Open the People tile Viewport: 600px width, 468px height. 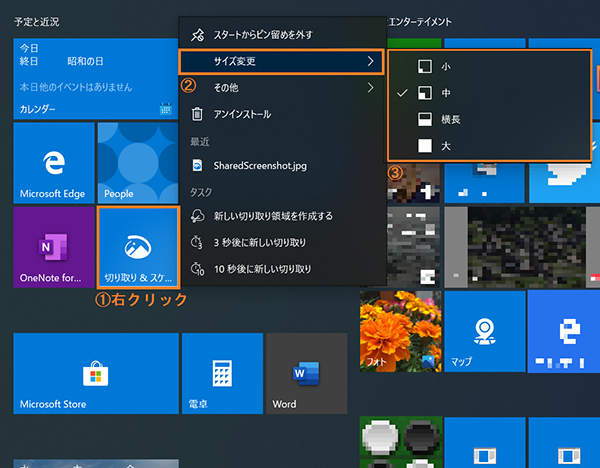[x=136, y=163]
